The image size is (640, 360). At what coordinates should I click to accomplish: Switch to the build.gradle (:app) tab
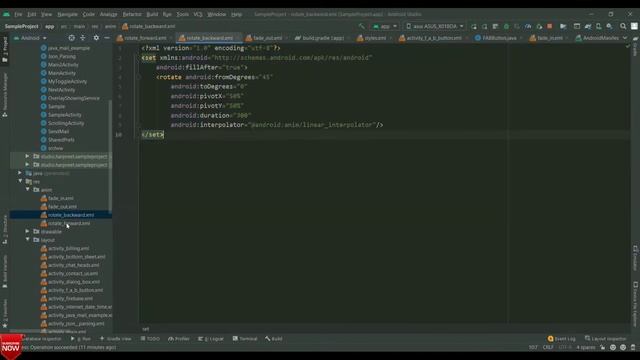(322, 38)
